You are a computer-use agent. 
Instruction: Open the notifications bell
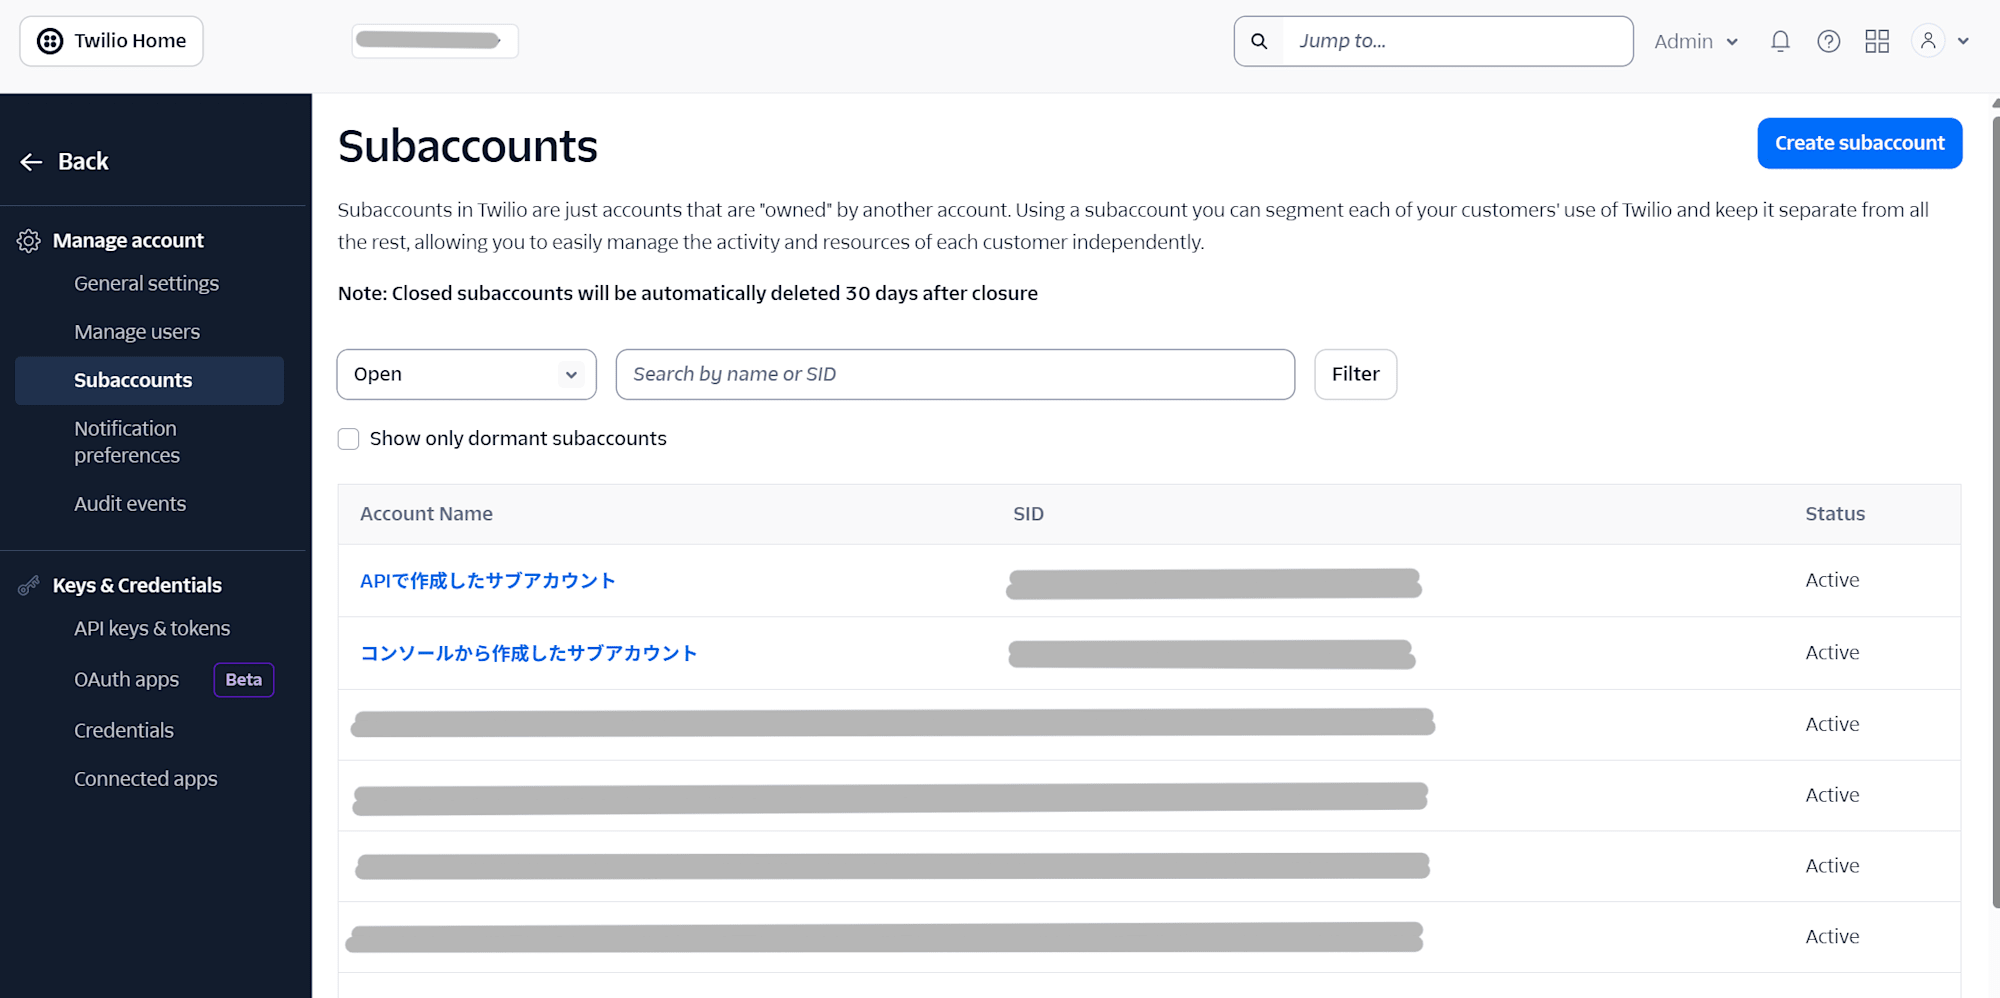click(x=1780, y=41)
